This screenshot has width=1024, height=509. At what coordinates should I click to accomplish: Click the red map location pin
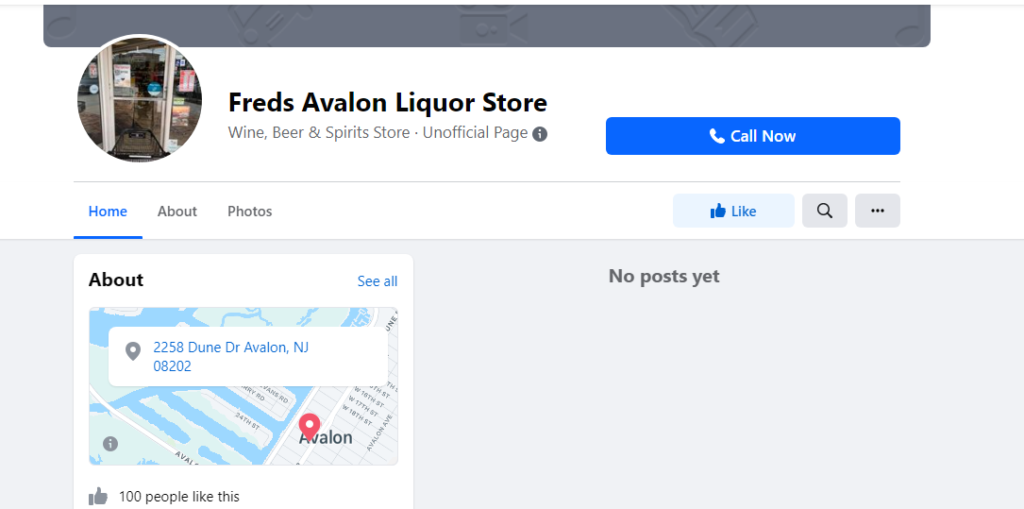click(x=309, y=425)
